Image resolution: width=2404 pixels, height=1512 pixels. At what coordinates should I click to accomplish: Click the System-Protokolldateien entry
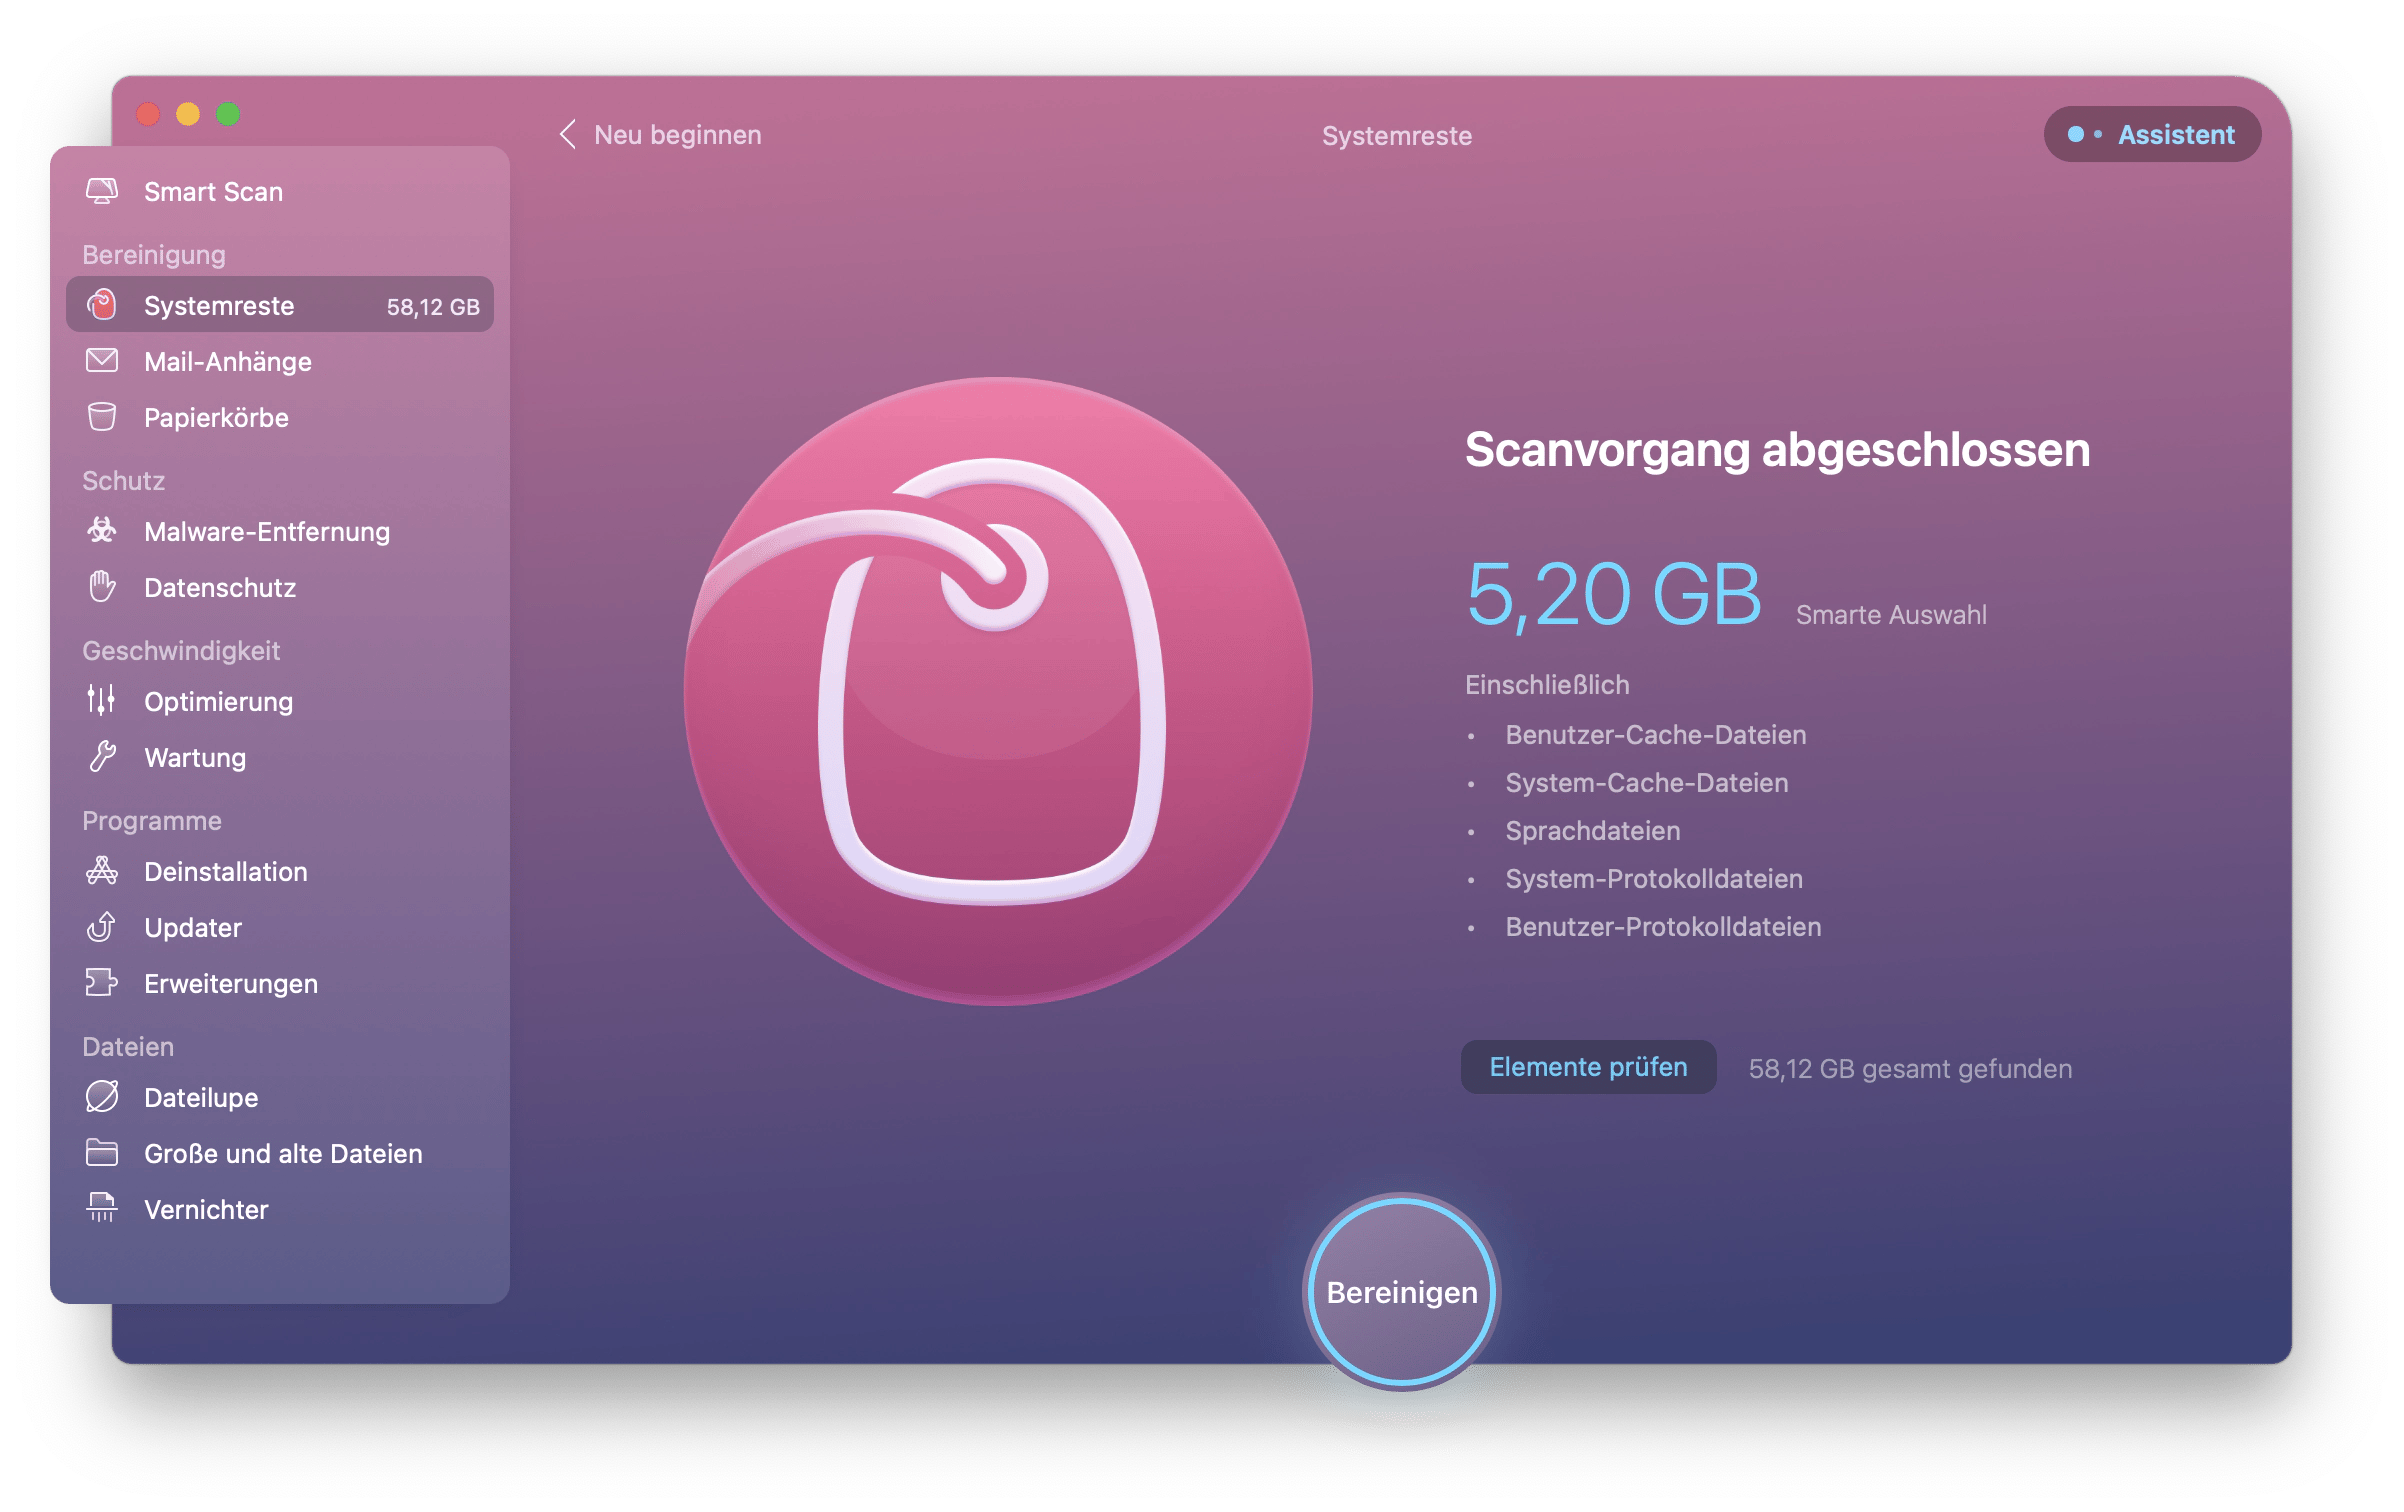click(x=1654, y=878)
